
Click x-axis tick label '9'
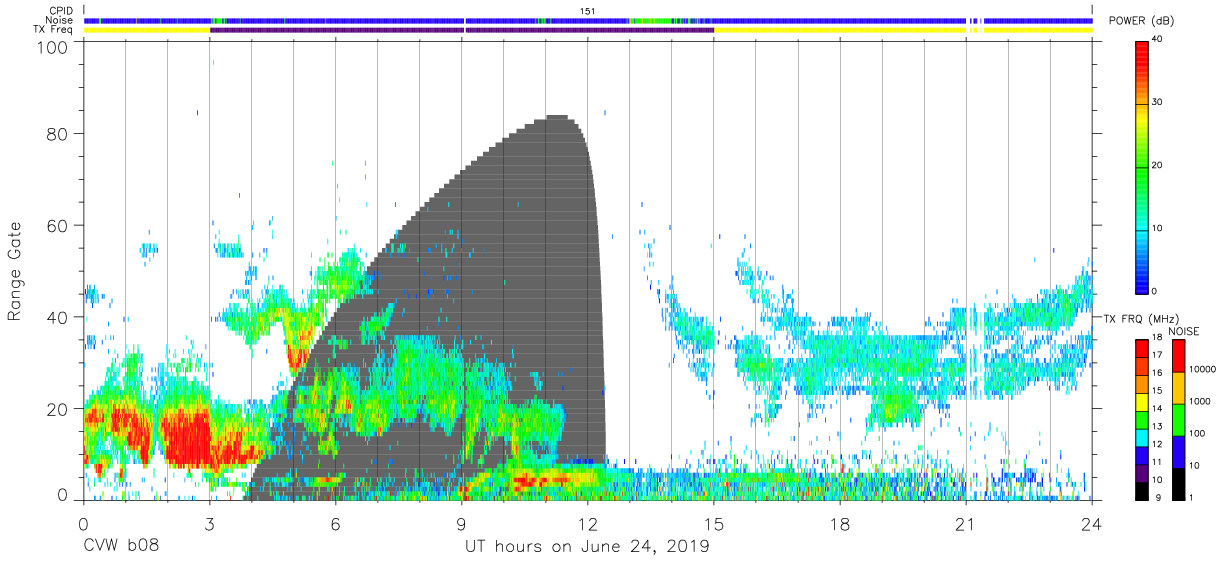tap(462, 523)
